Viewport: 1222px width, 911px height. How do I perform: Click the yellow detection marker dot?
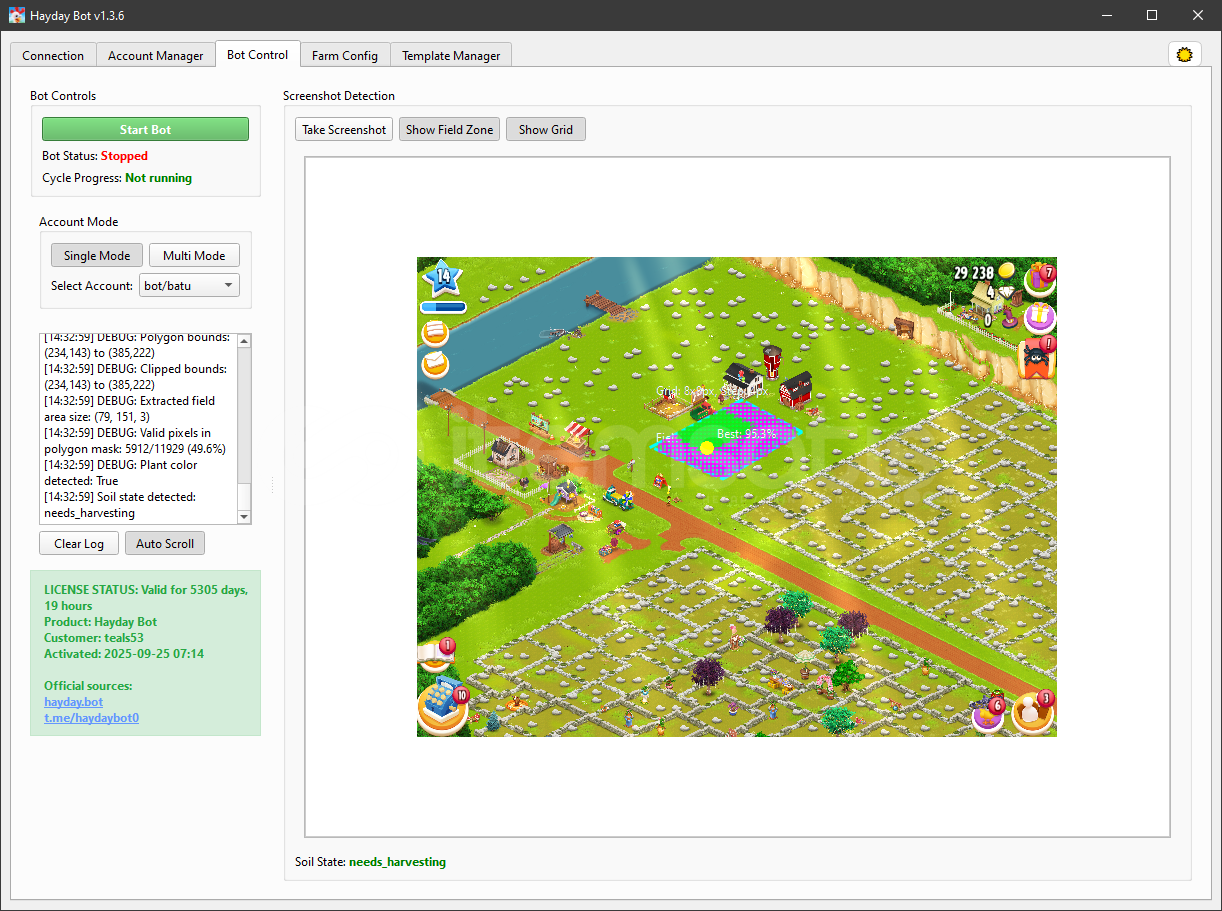707,447
